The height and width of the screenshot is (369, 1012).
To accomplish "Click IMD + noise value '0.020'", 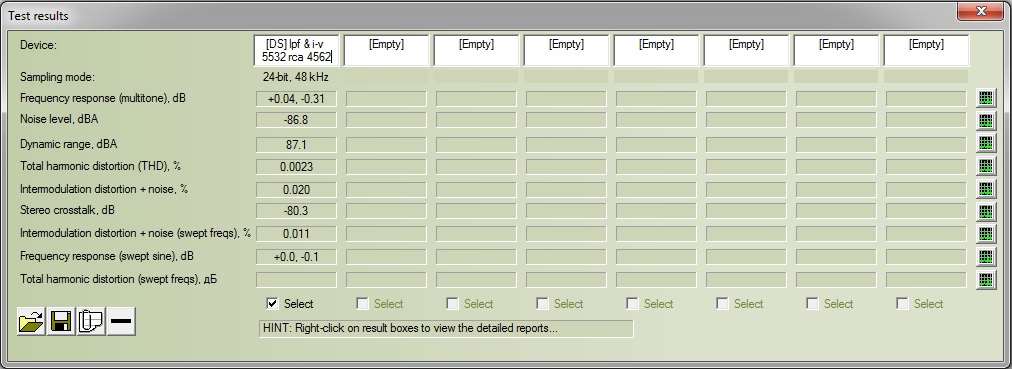I will 296,190.
